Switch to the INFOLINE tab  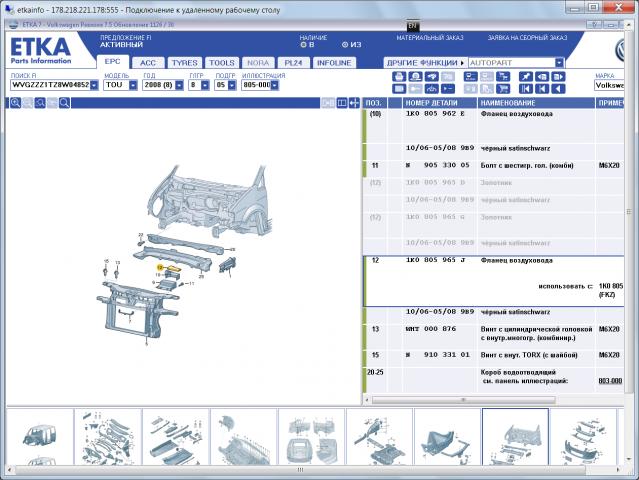click(x=334, y=63)
